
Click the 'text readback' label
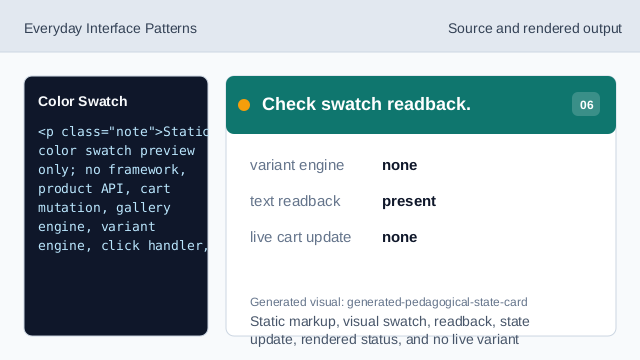[x=295, y=201]
